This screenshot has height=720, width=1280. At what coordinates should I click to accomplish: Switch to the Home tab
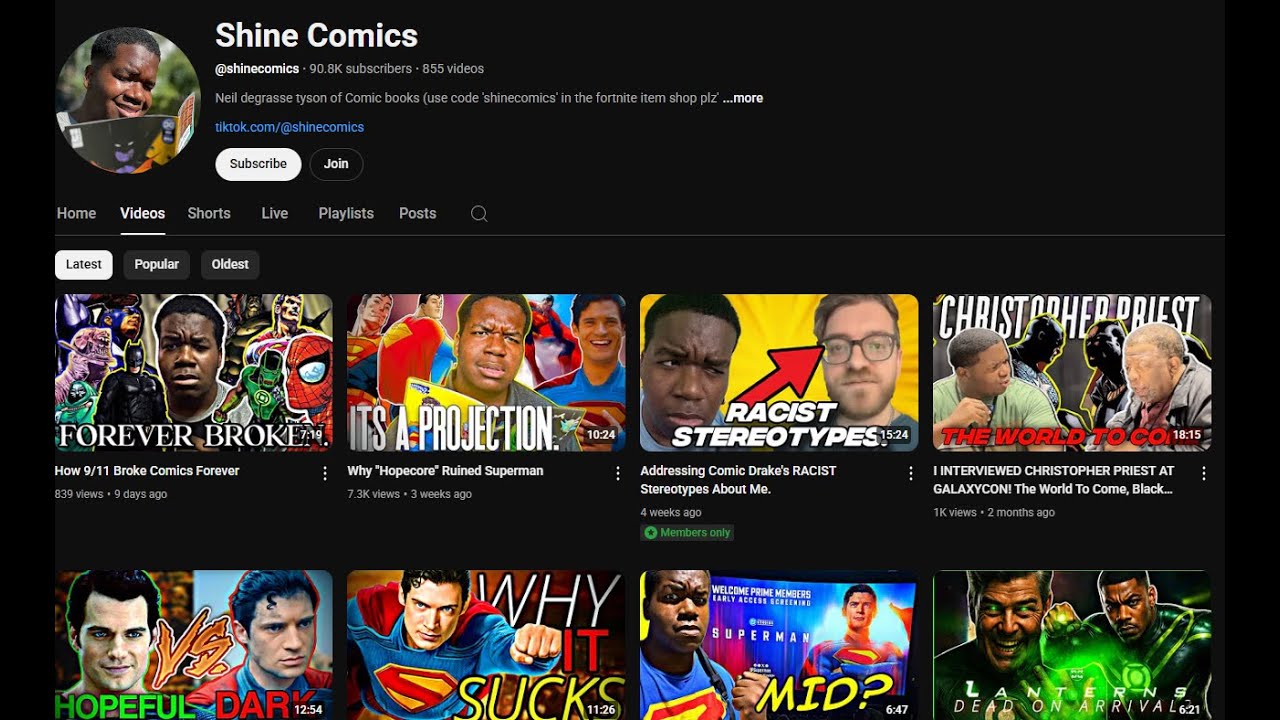76,213
